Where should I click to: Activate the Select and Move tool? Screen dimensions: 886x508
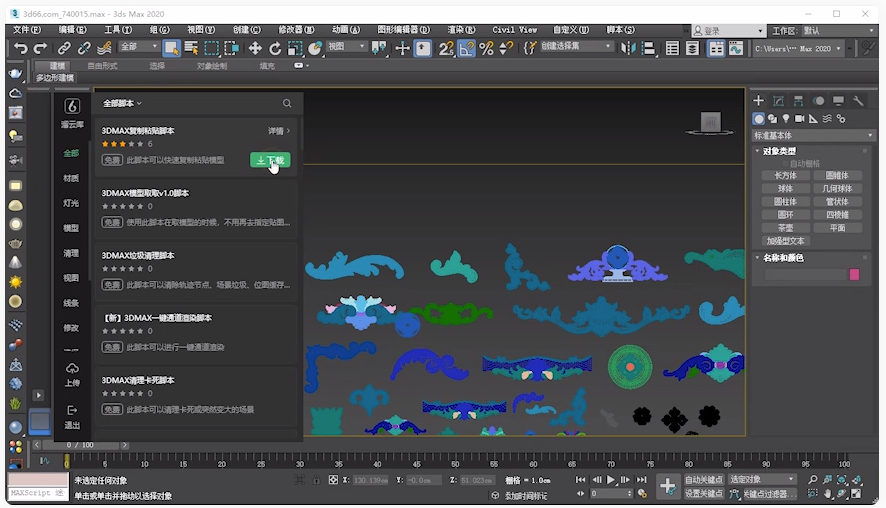coord(255,49)
